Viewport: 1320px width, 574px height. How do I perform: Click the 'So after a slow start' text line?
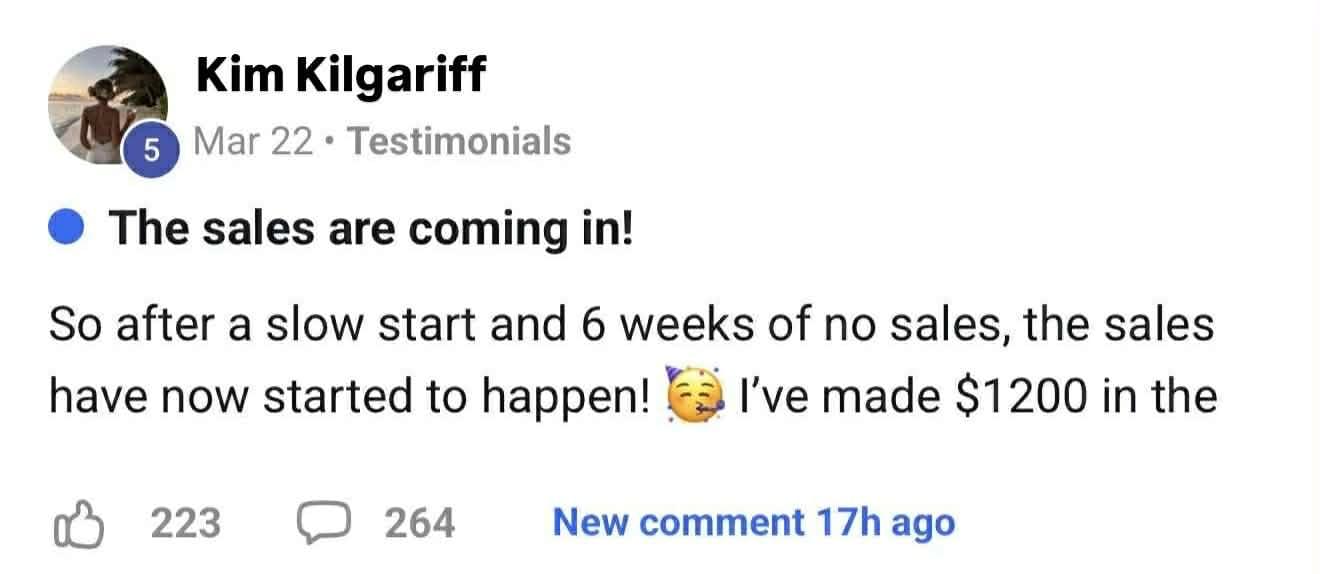pyautogui.click(x=230, y=325)
